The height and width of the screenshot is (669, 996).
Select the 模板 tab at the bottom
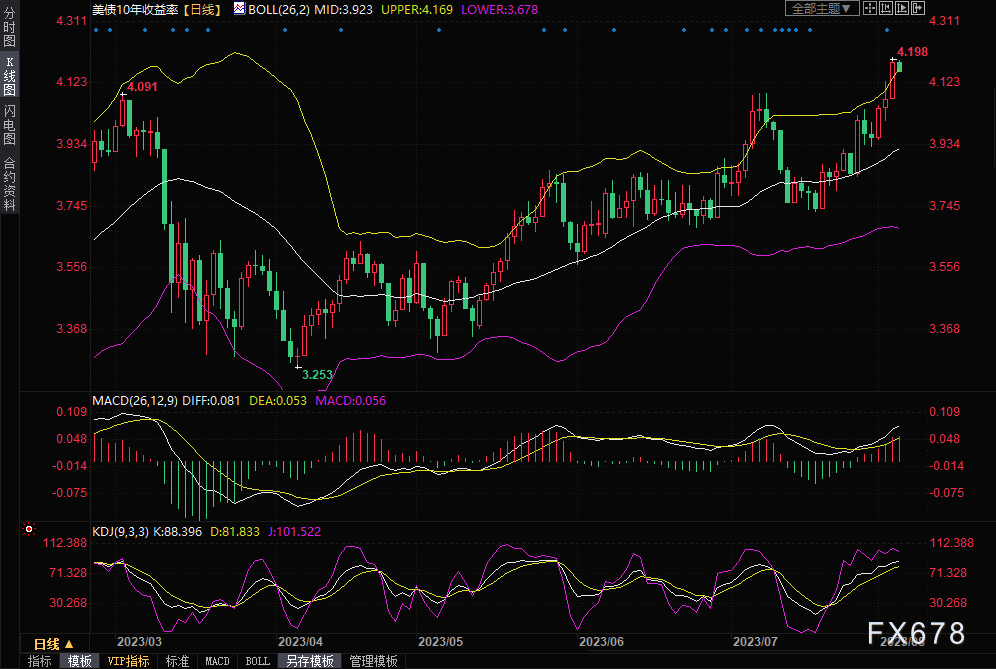click(80, 661)
